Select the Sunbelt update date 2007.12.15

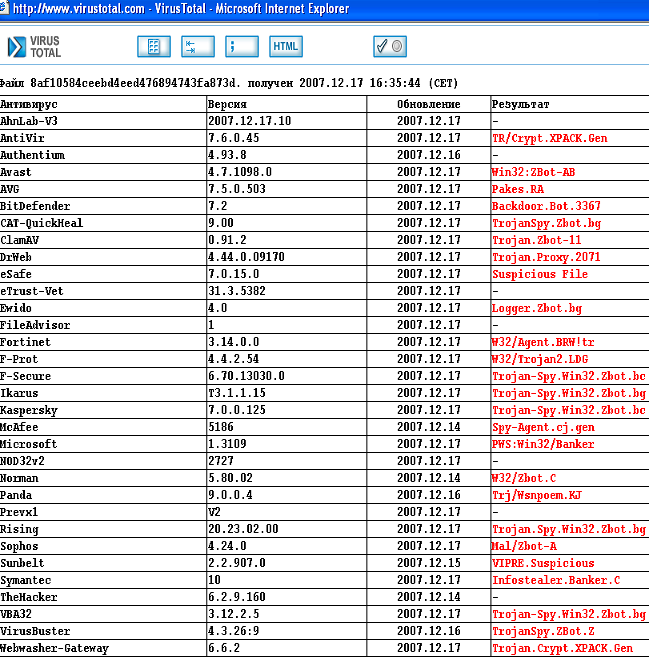click(429, 563)
